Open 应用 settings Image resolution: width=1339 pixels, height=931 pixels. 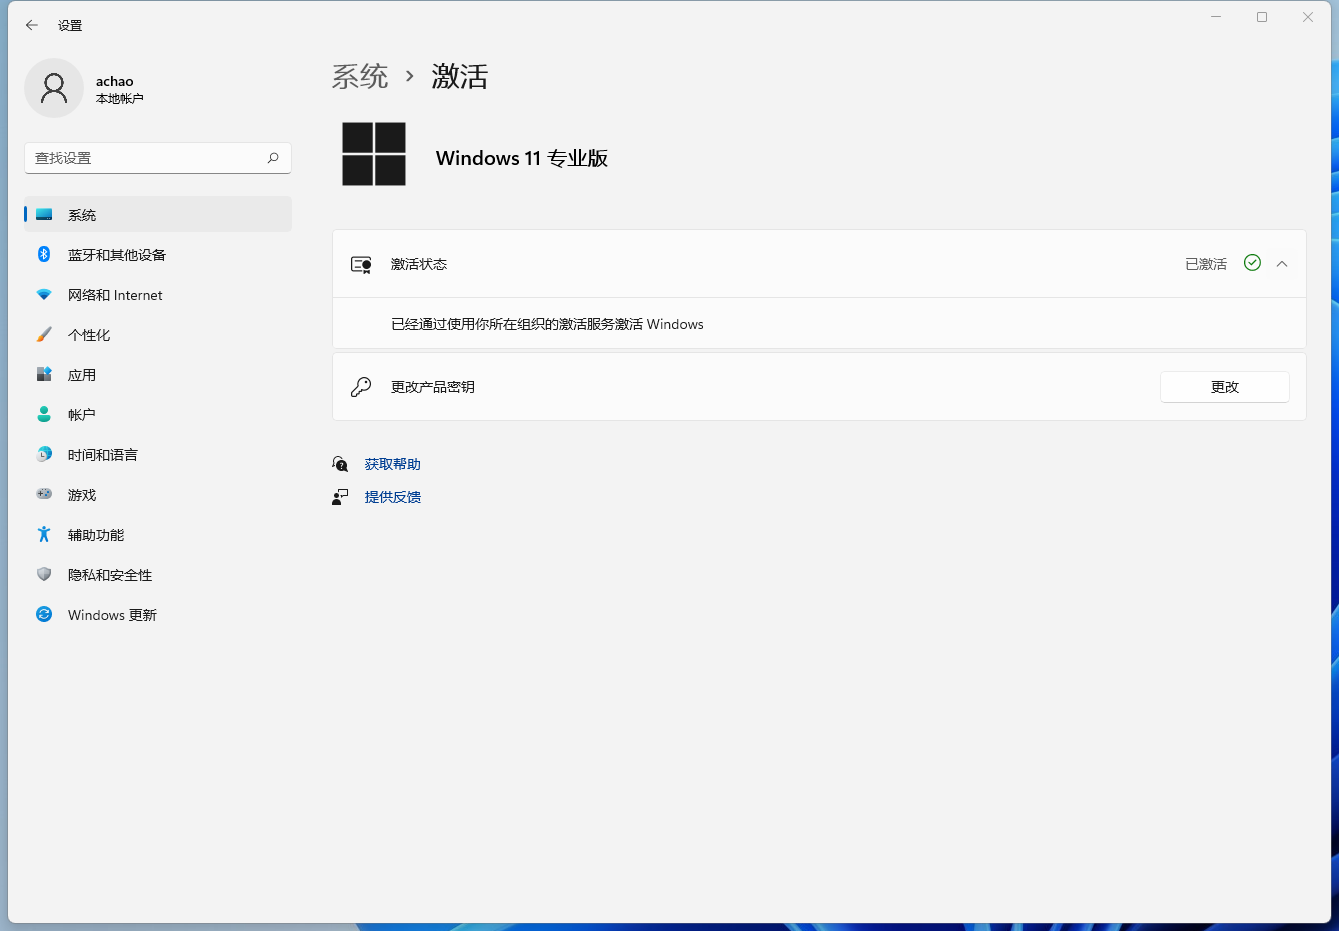[158, 375]
